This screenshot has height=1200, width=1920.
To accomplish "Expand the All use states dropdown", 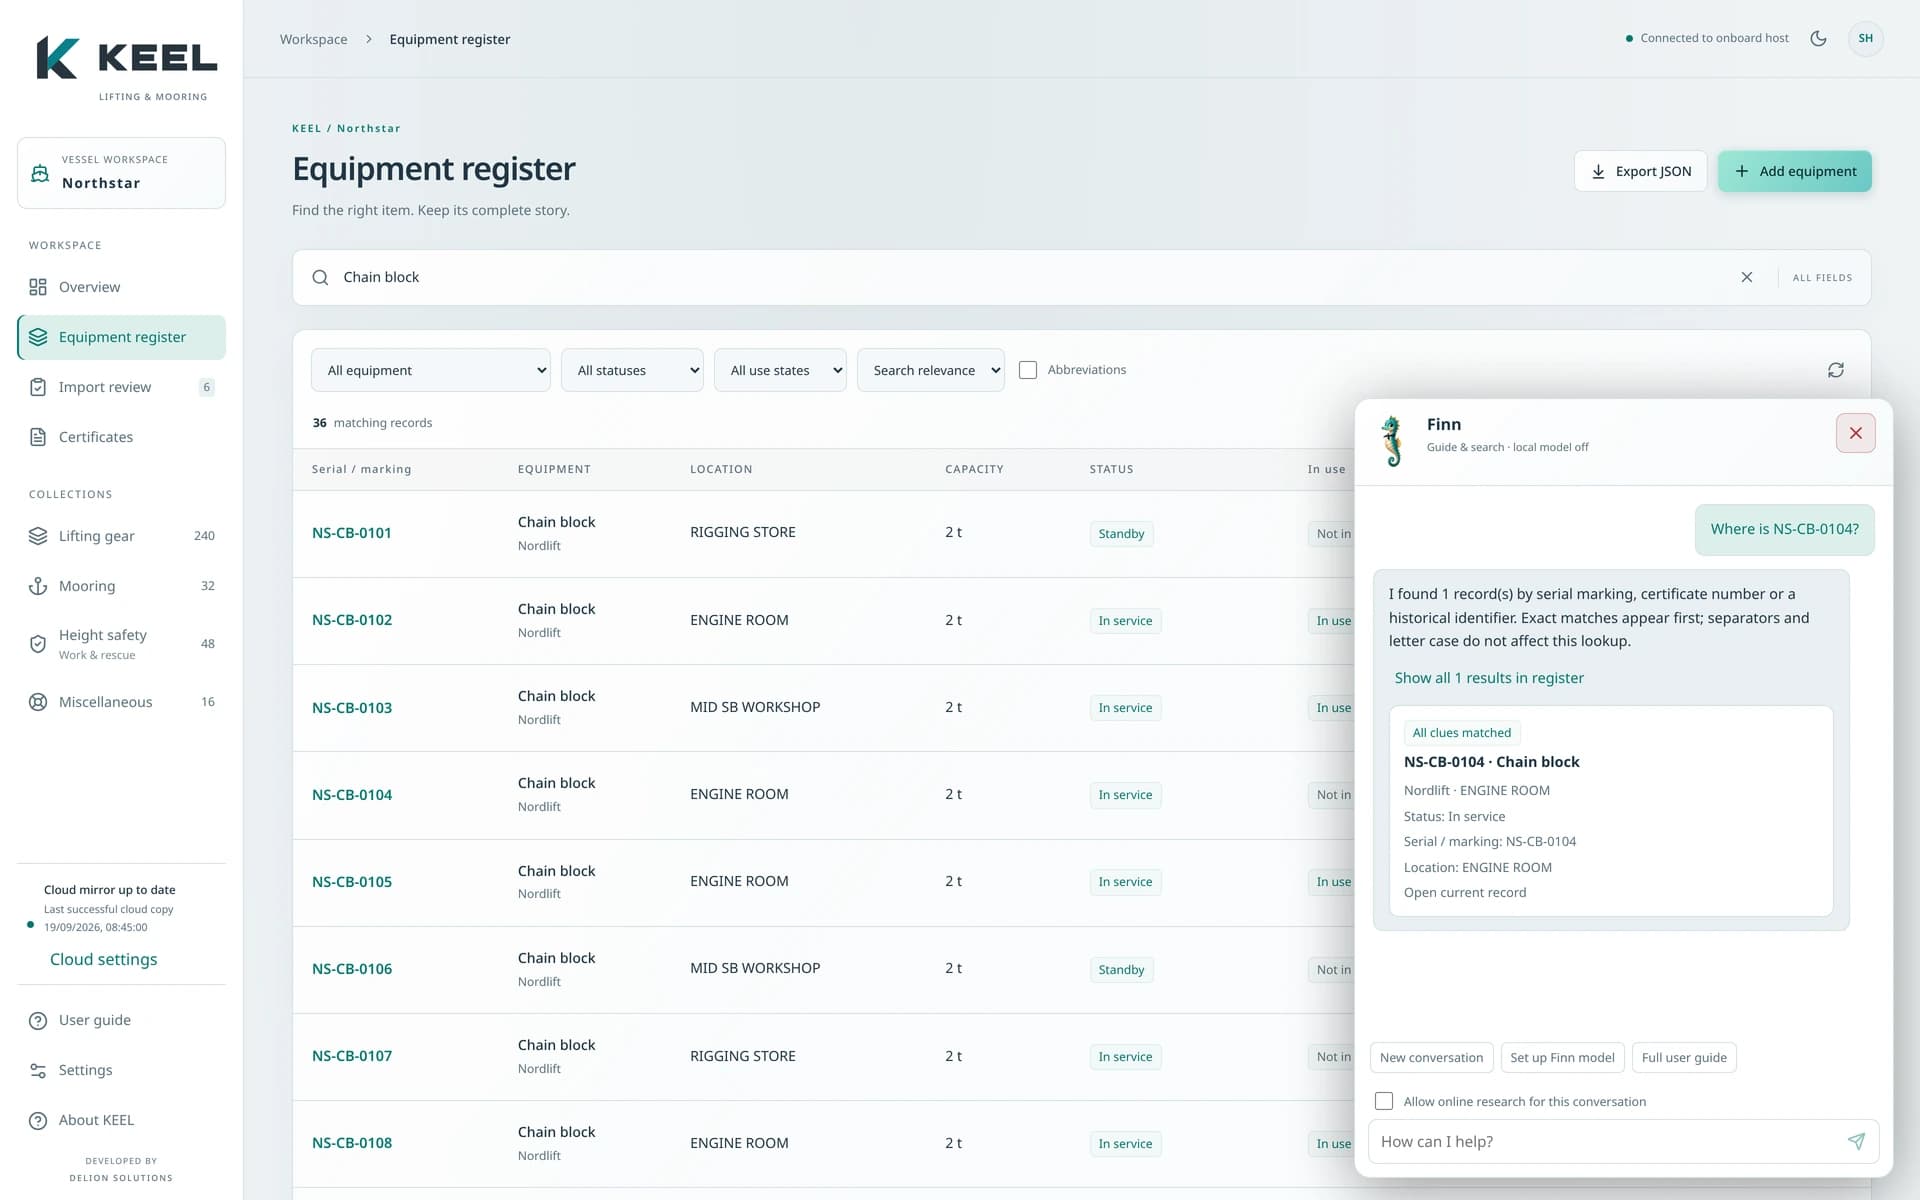I will click(780, 370).
